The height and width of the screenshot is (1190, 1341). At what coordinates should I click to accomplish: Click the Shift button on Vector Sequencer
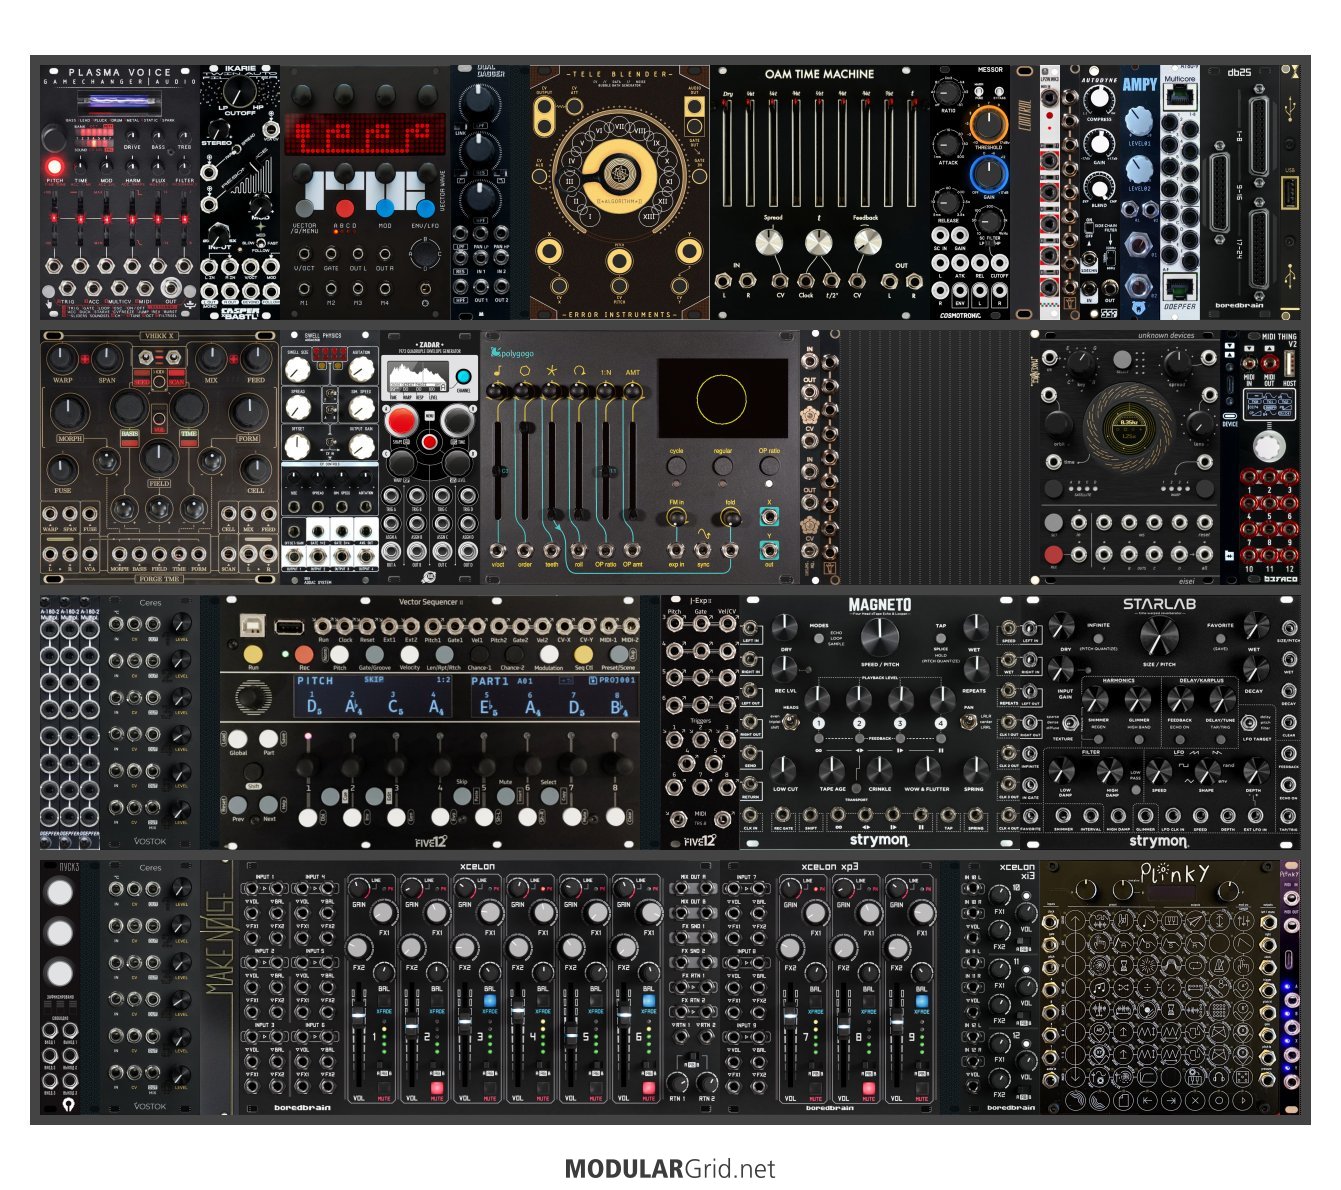253,772
